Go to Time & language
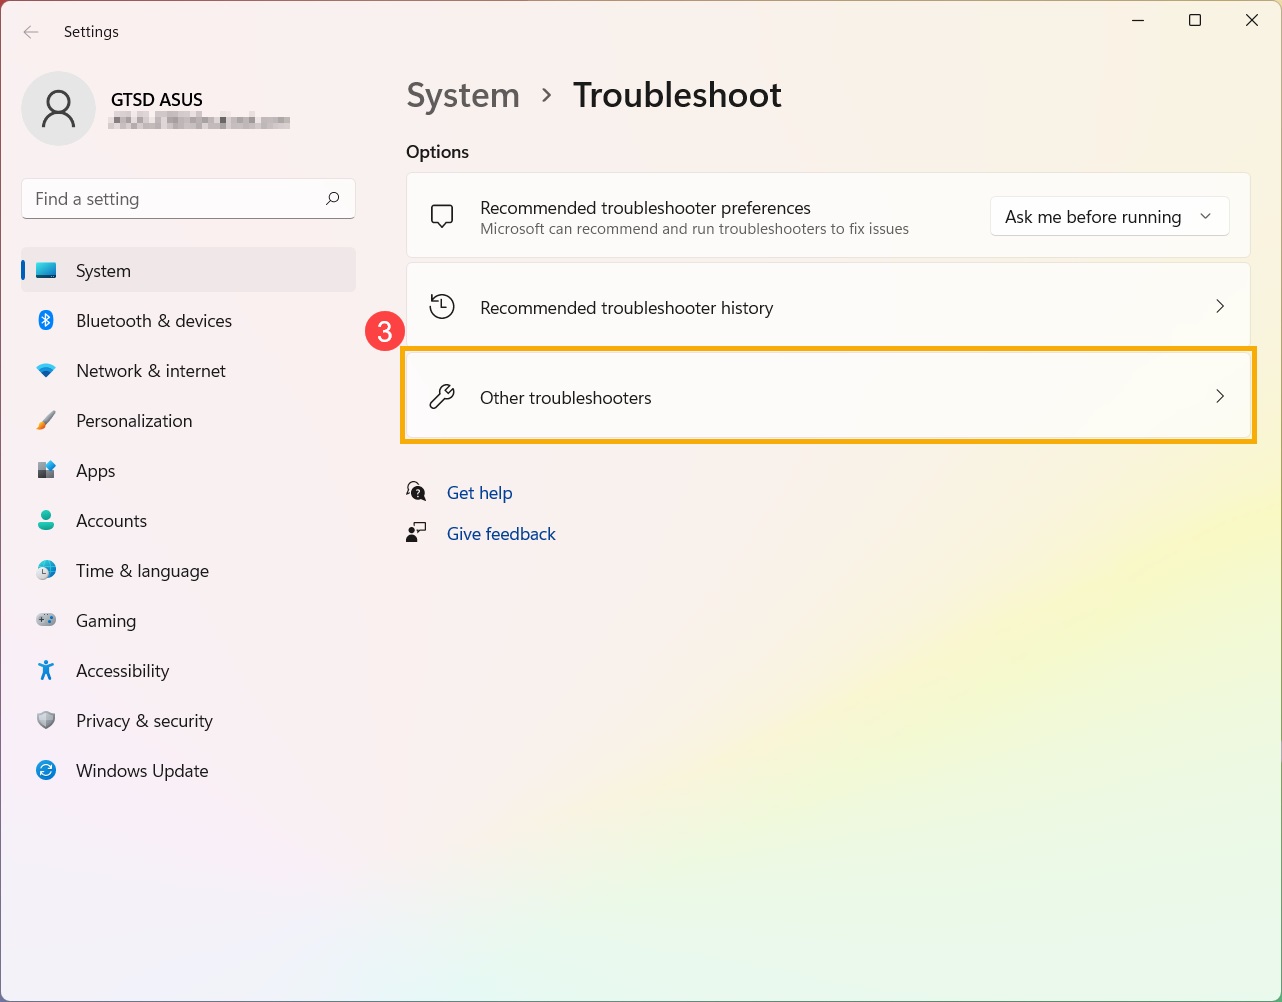Image resolution: width=1282 pixels, height=1002 pixels. (188, 570)
